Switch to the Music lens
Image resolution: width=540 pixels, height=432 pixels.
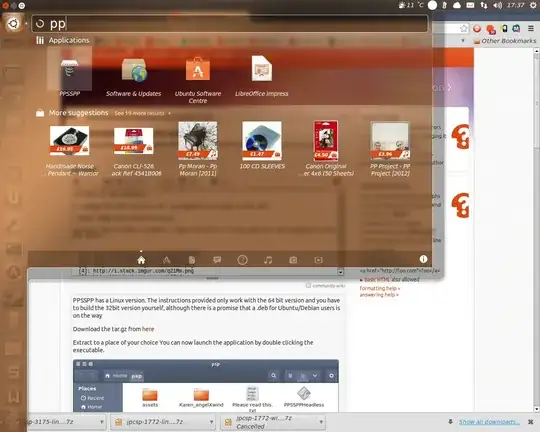(x=268, y=260)
